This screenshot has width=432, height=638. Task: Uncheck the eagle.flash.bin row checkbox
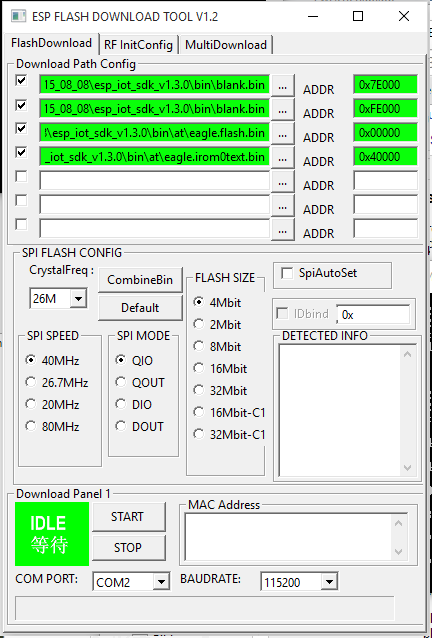(21, 128)
